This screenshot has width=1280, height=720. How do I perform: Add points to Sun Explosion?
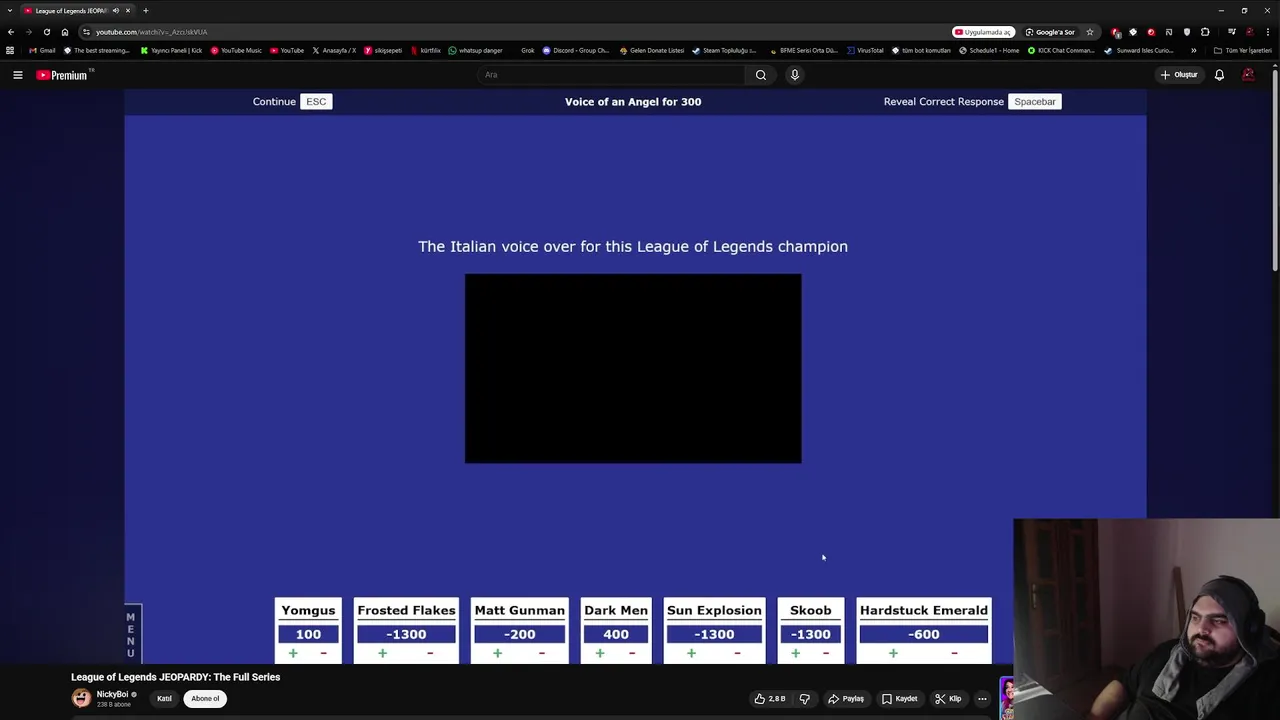691,653
